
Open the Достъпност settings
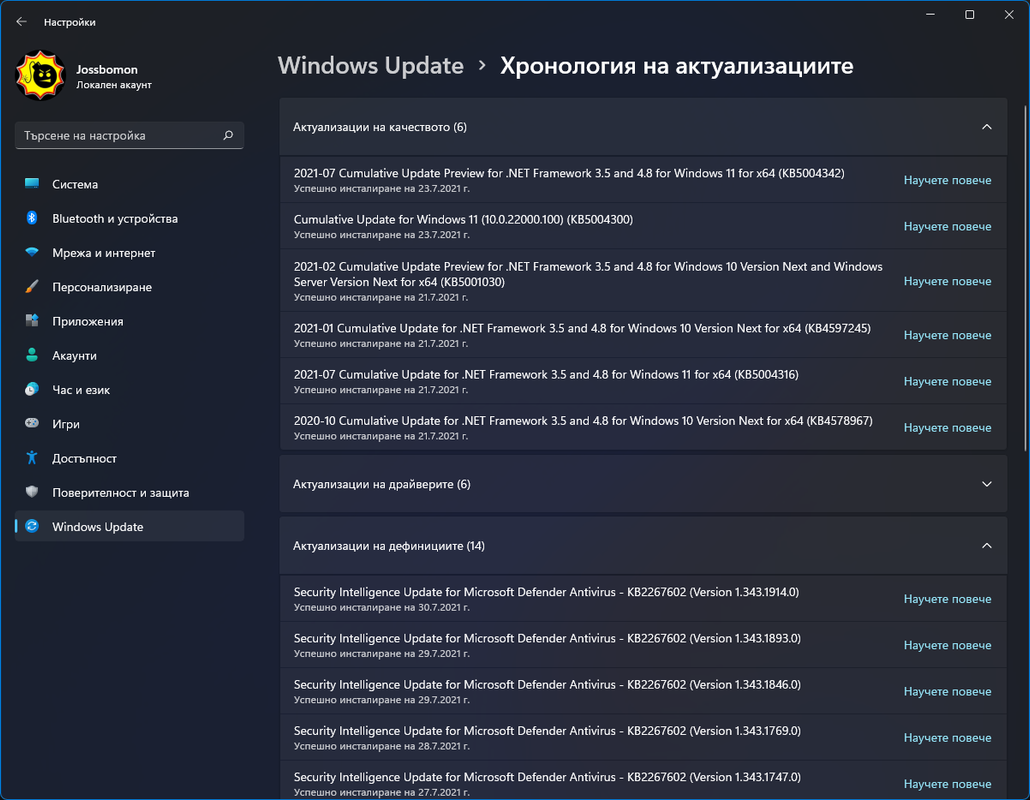(x=129, y=458)
